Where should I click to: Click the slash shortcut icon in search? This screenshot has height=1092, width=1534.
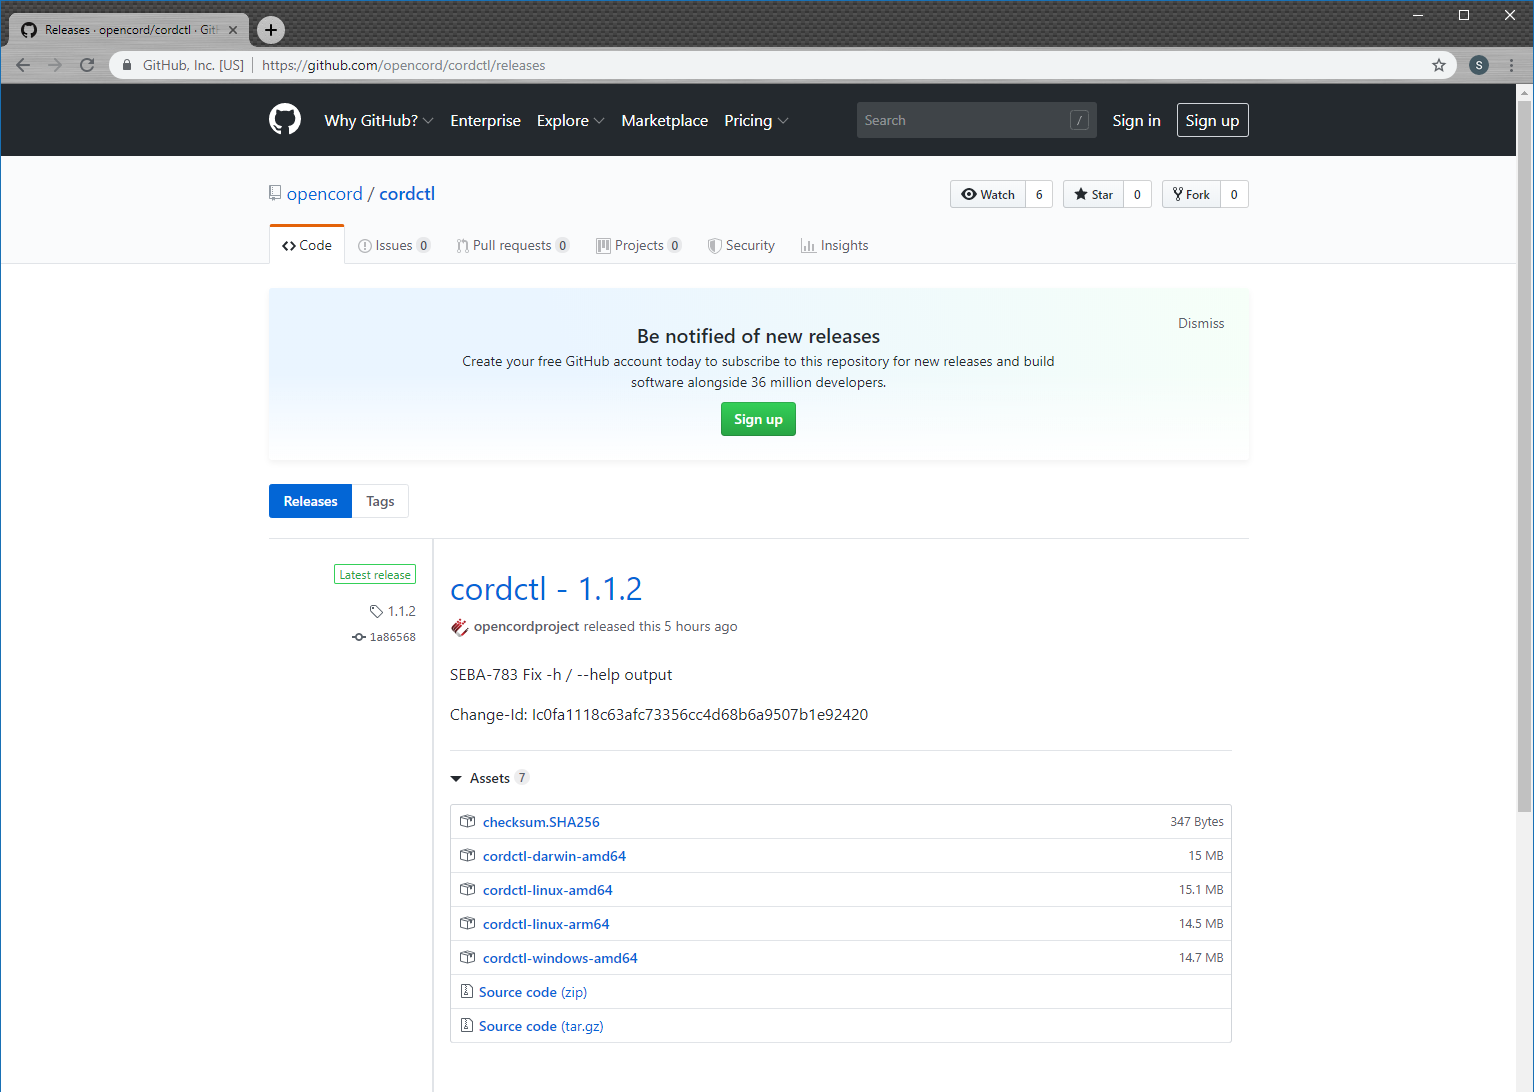pyautogui.click(x=1079, y=120)
